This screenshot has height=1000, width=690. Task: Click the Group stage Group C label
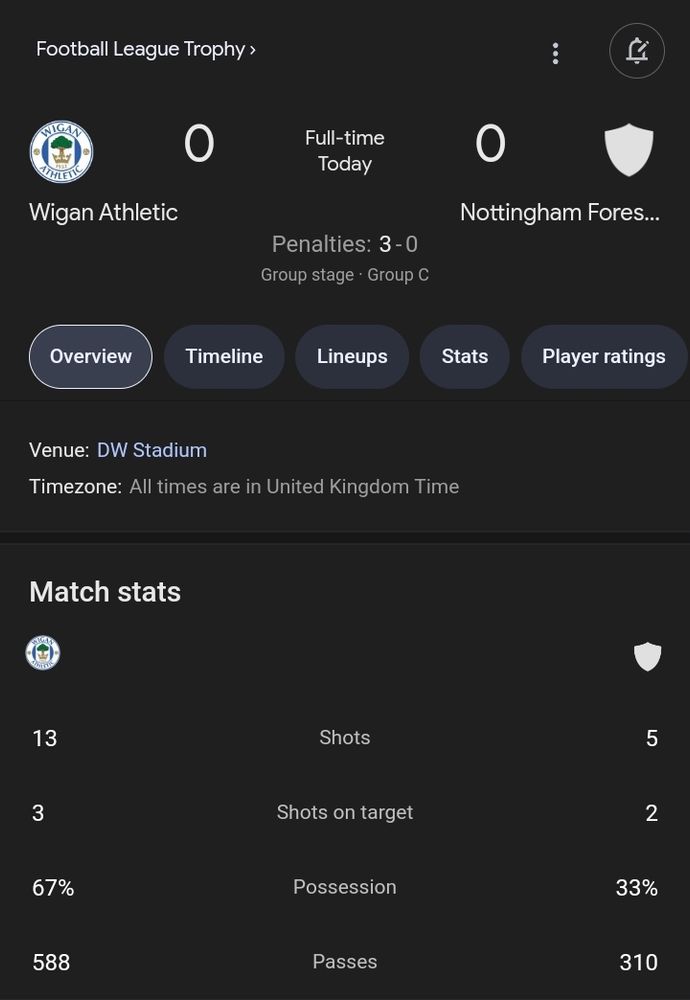[345, 275]
